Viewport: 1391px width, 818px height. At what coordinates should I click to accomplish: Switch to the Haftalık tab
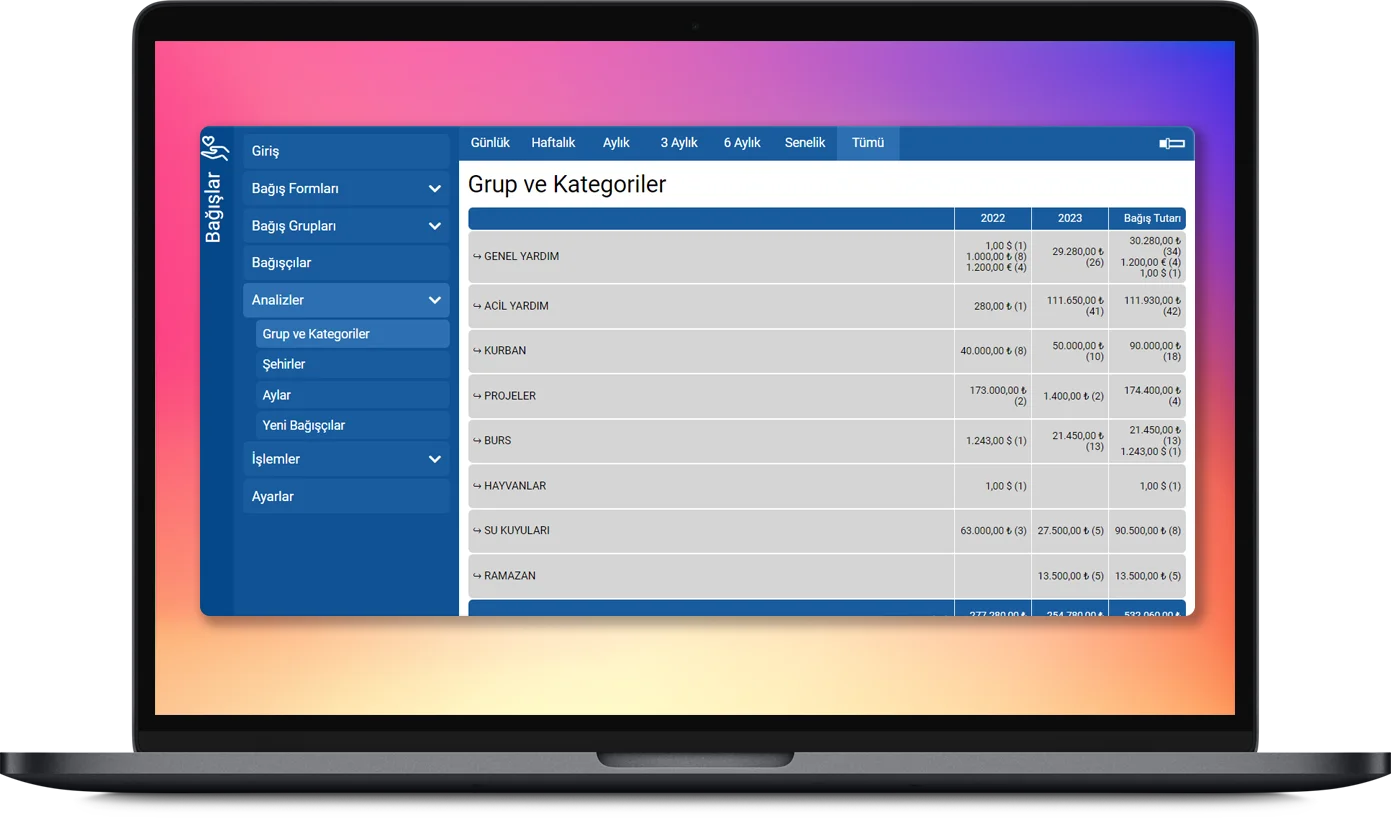553,143
